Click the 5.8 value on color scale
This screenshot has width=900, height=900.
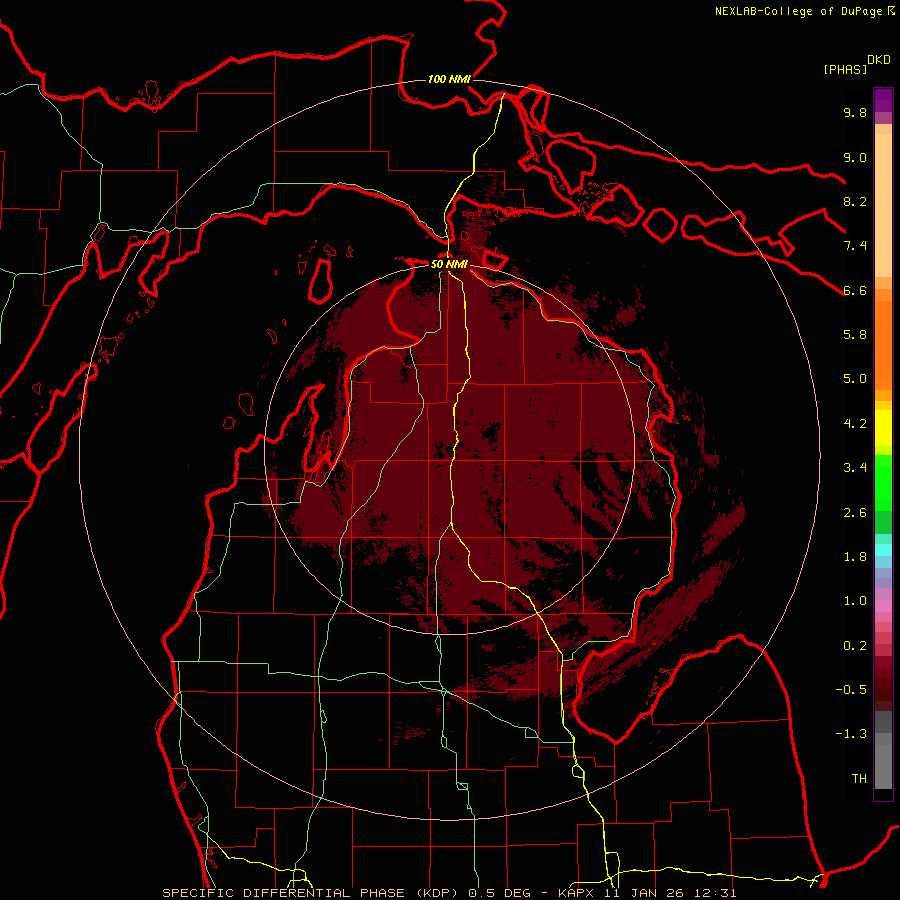(x=855, y=334)
